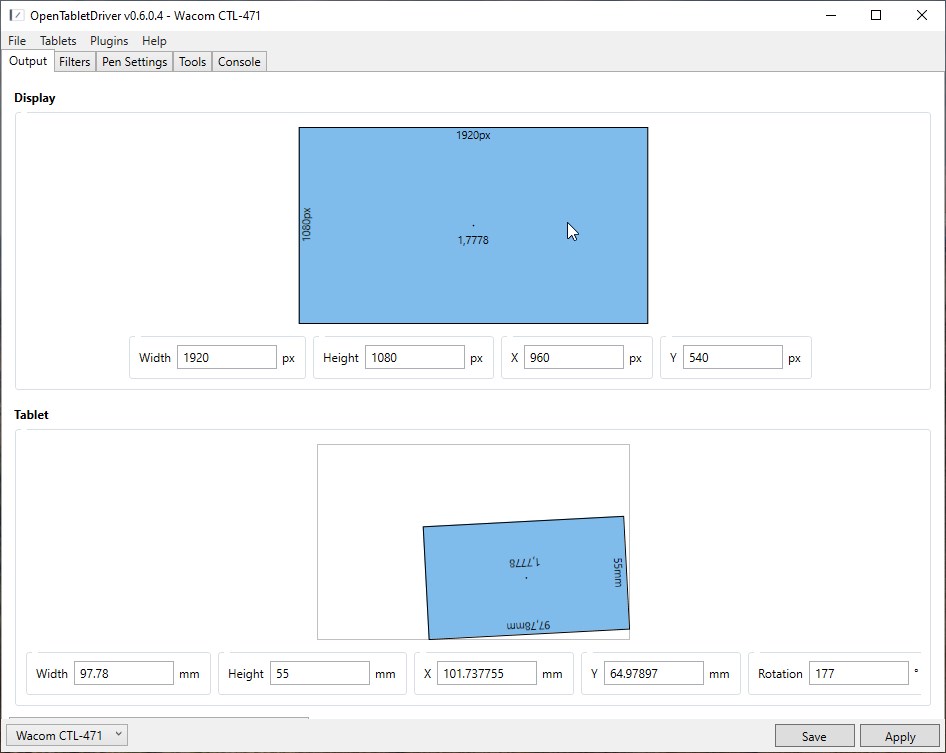Click the display Width input field
This screenshot has height=753, width=946.
coord(226,358)
